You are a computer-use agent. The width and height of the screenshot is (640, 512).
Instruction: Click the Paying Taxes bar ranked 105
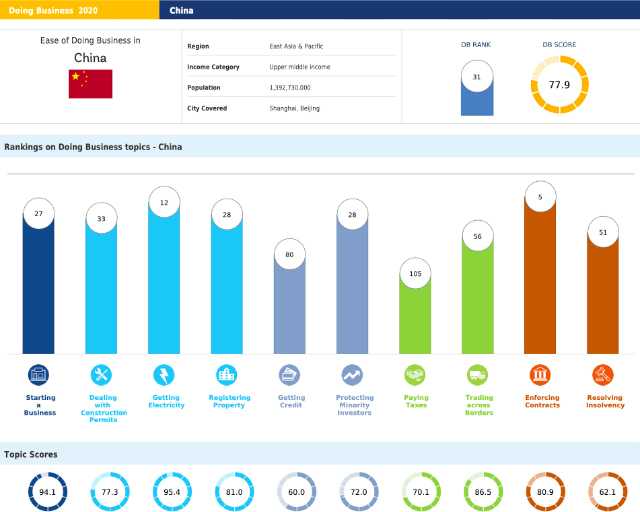416,315
